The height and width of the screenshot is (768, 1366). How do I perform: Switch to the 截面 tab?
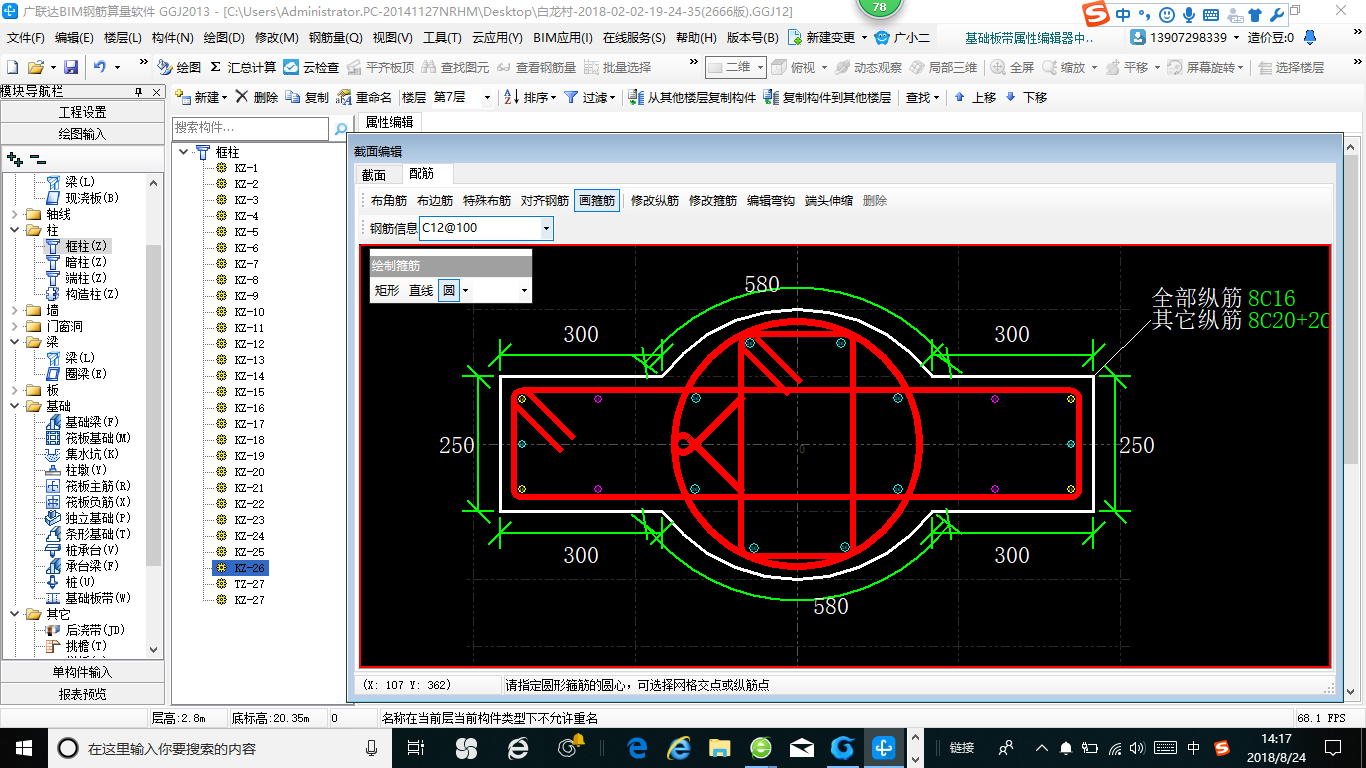(374, 174)
